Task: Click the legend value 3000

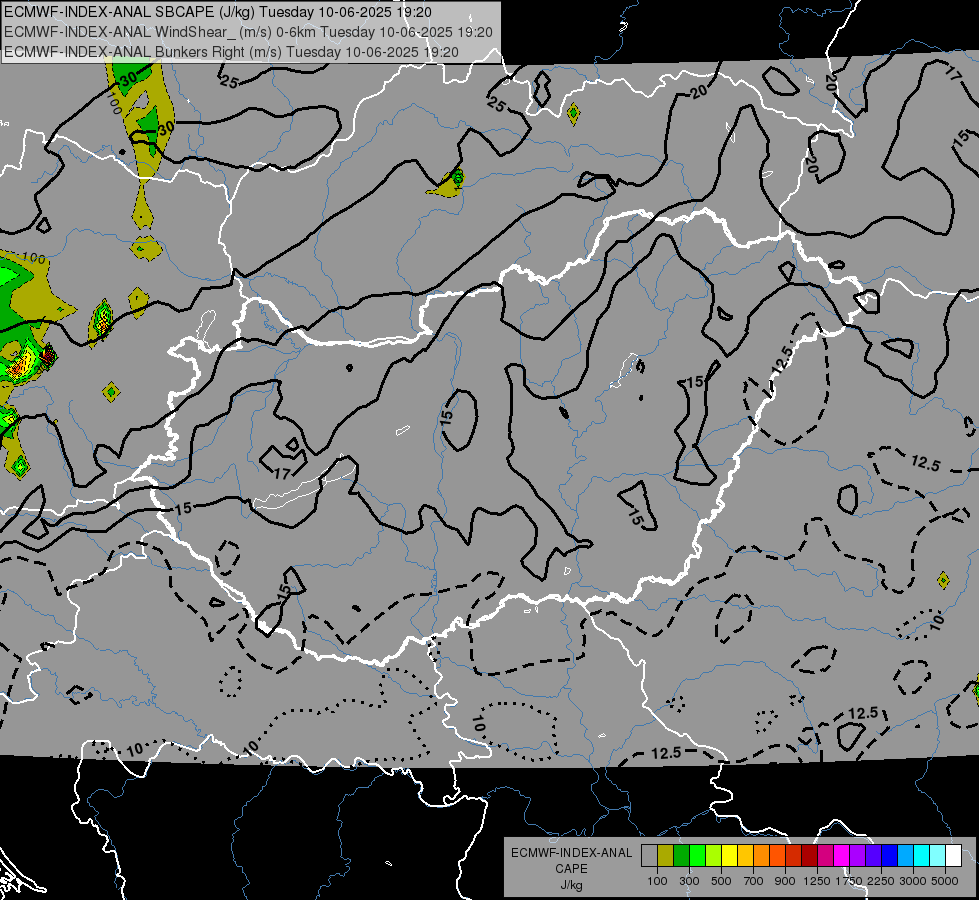Action: click(913, 881)
